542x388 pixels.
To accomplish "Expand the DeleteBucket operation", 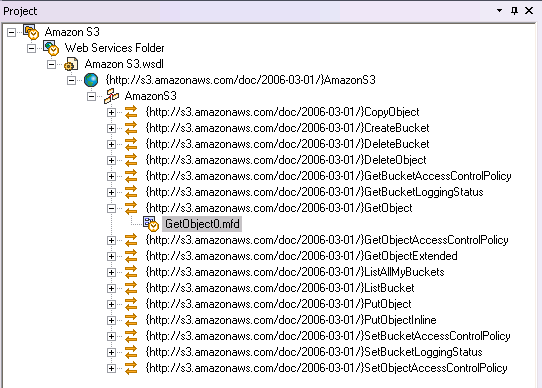I will (x=111, y=144).
